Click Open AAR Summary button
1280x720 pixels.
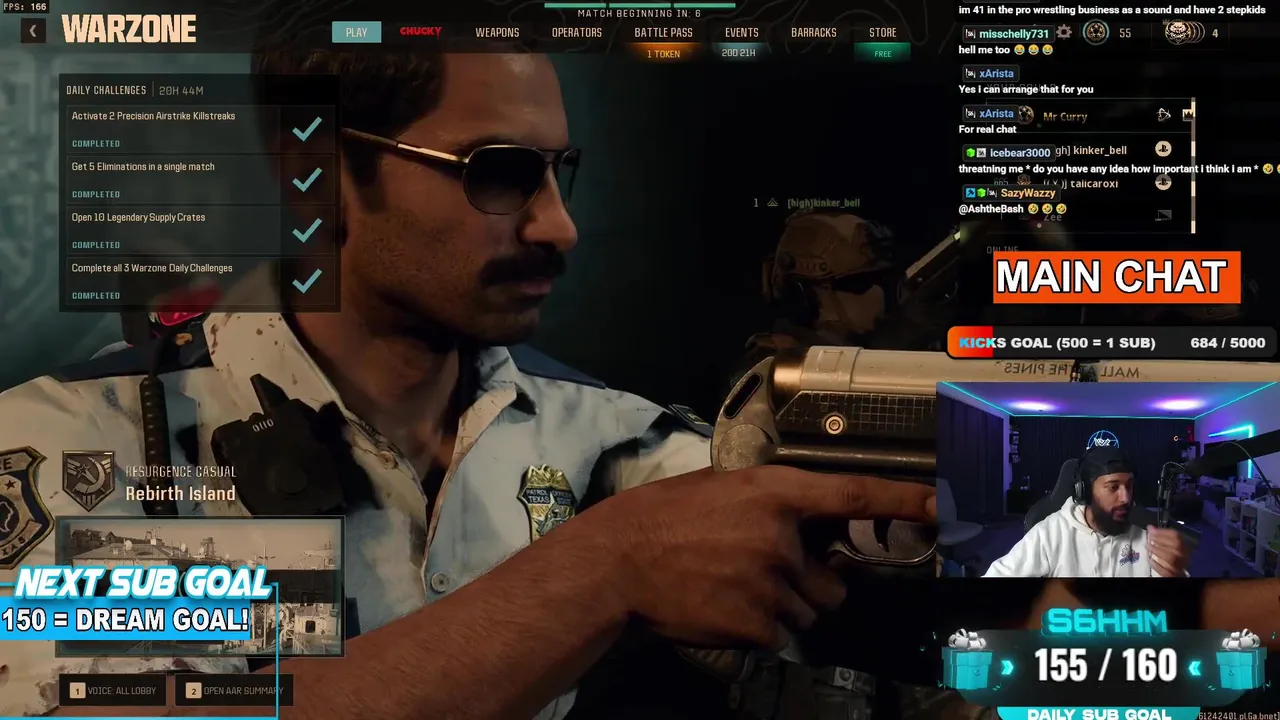(236, 691)
